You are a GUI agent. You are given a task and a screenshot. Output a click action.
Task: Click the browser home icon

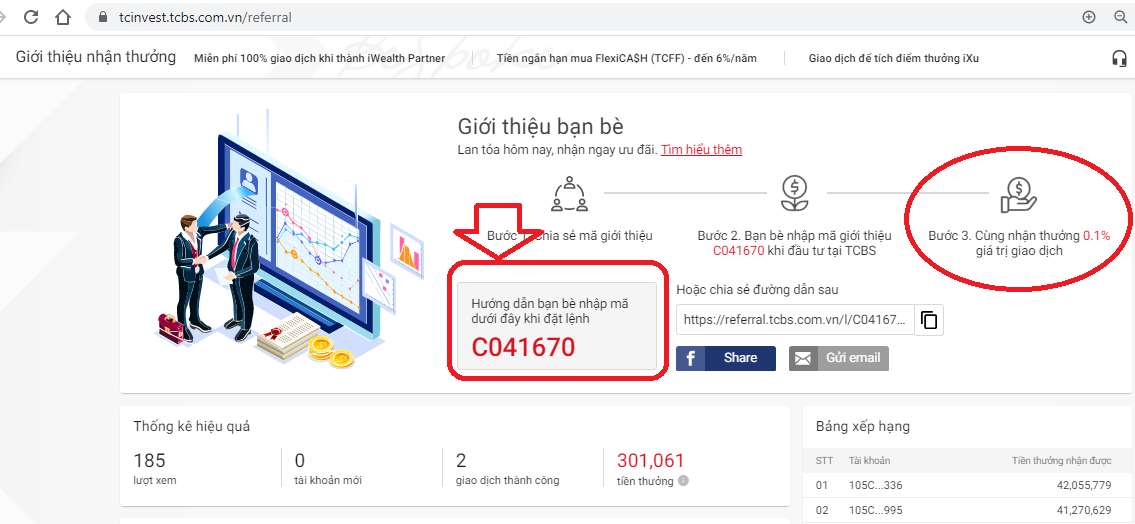pyautogui.click(x=63, y=17)
